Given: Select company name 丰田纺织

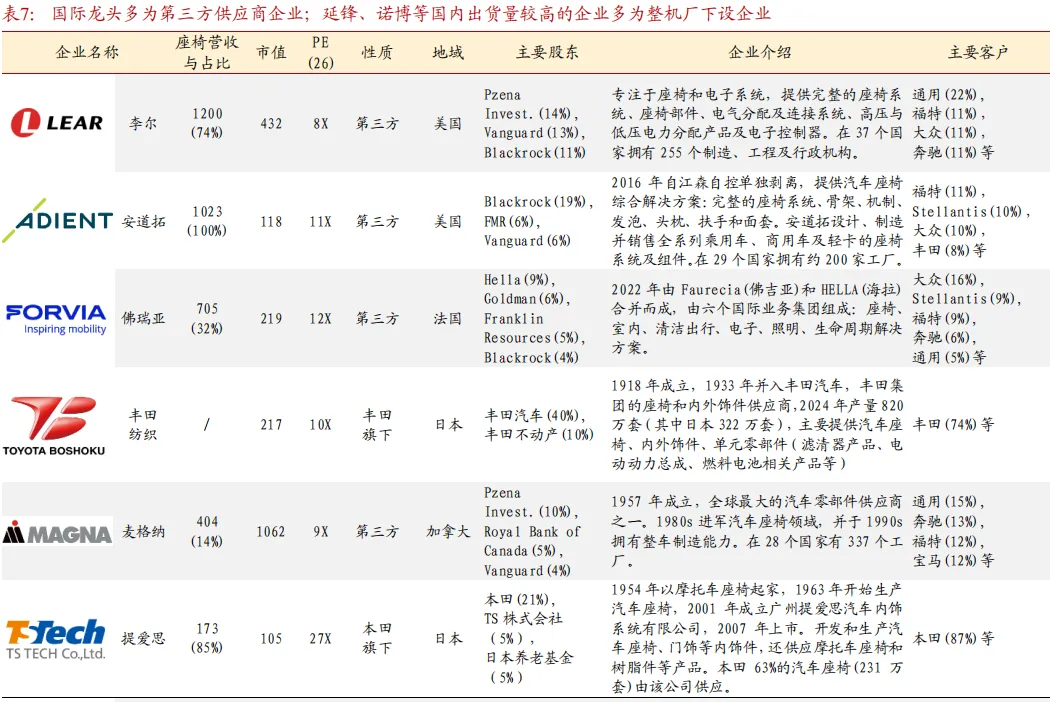Looking at the screenshot, I should [143, 425].
